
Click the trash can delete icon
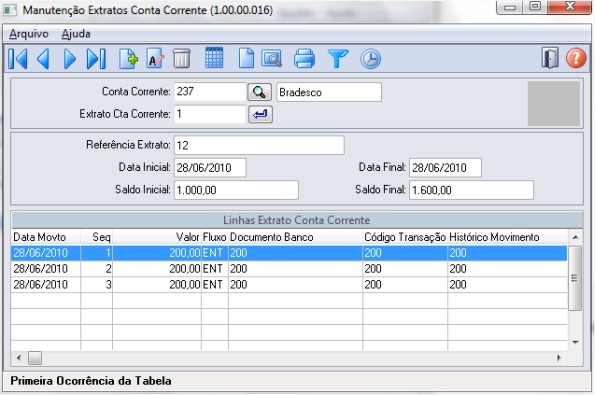click(x=181, y=59)
